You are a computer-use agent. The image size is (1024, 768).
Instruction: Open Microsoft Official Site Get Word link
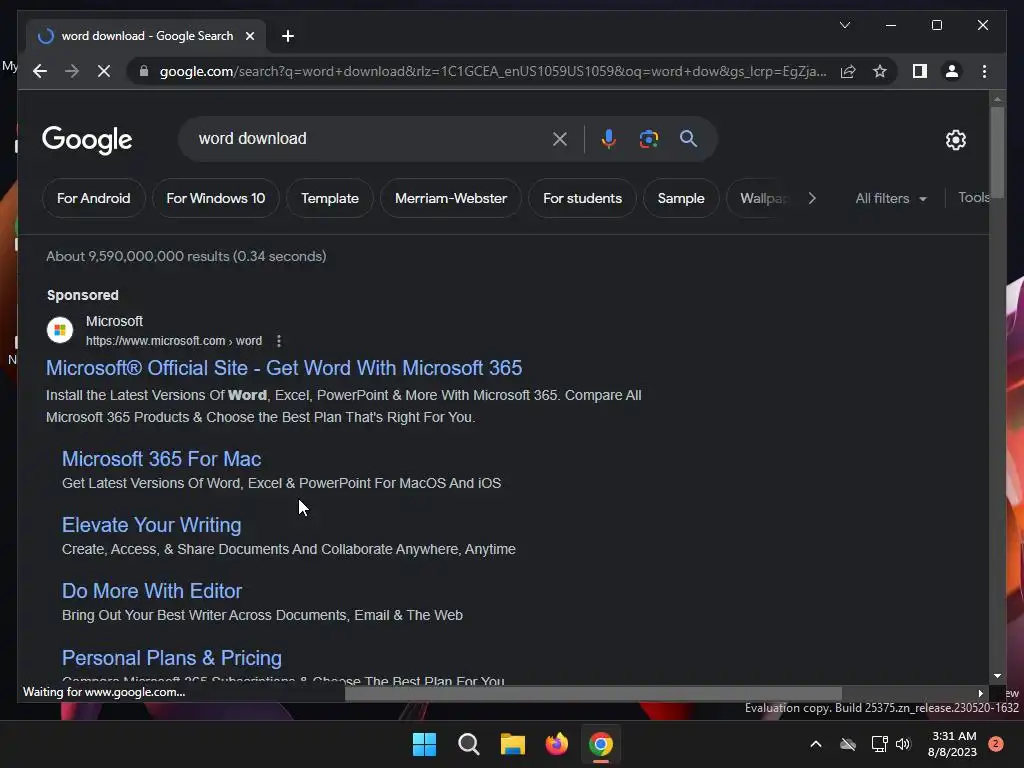[x=284, y=368]
